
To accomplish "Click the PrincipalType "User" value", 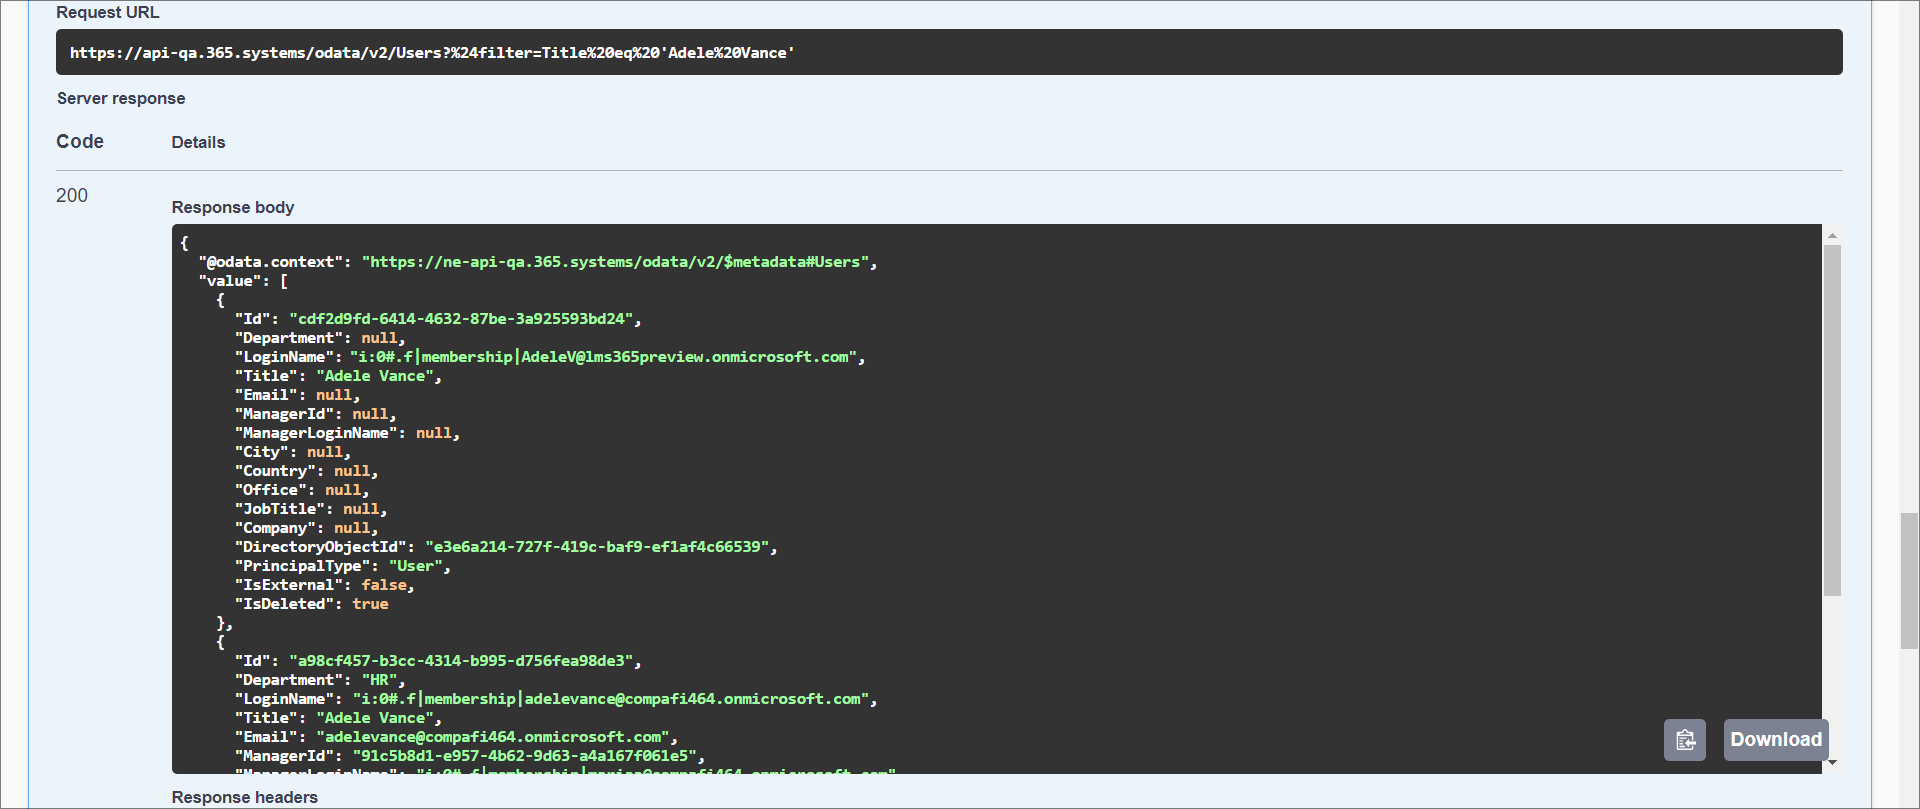I will [415, 566].
